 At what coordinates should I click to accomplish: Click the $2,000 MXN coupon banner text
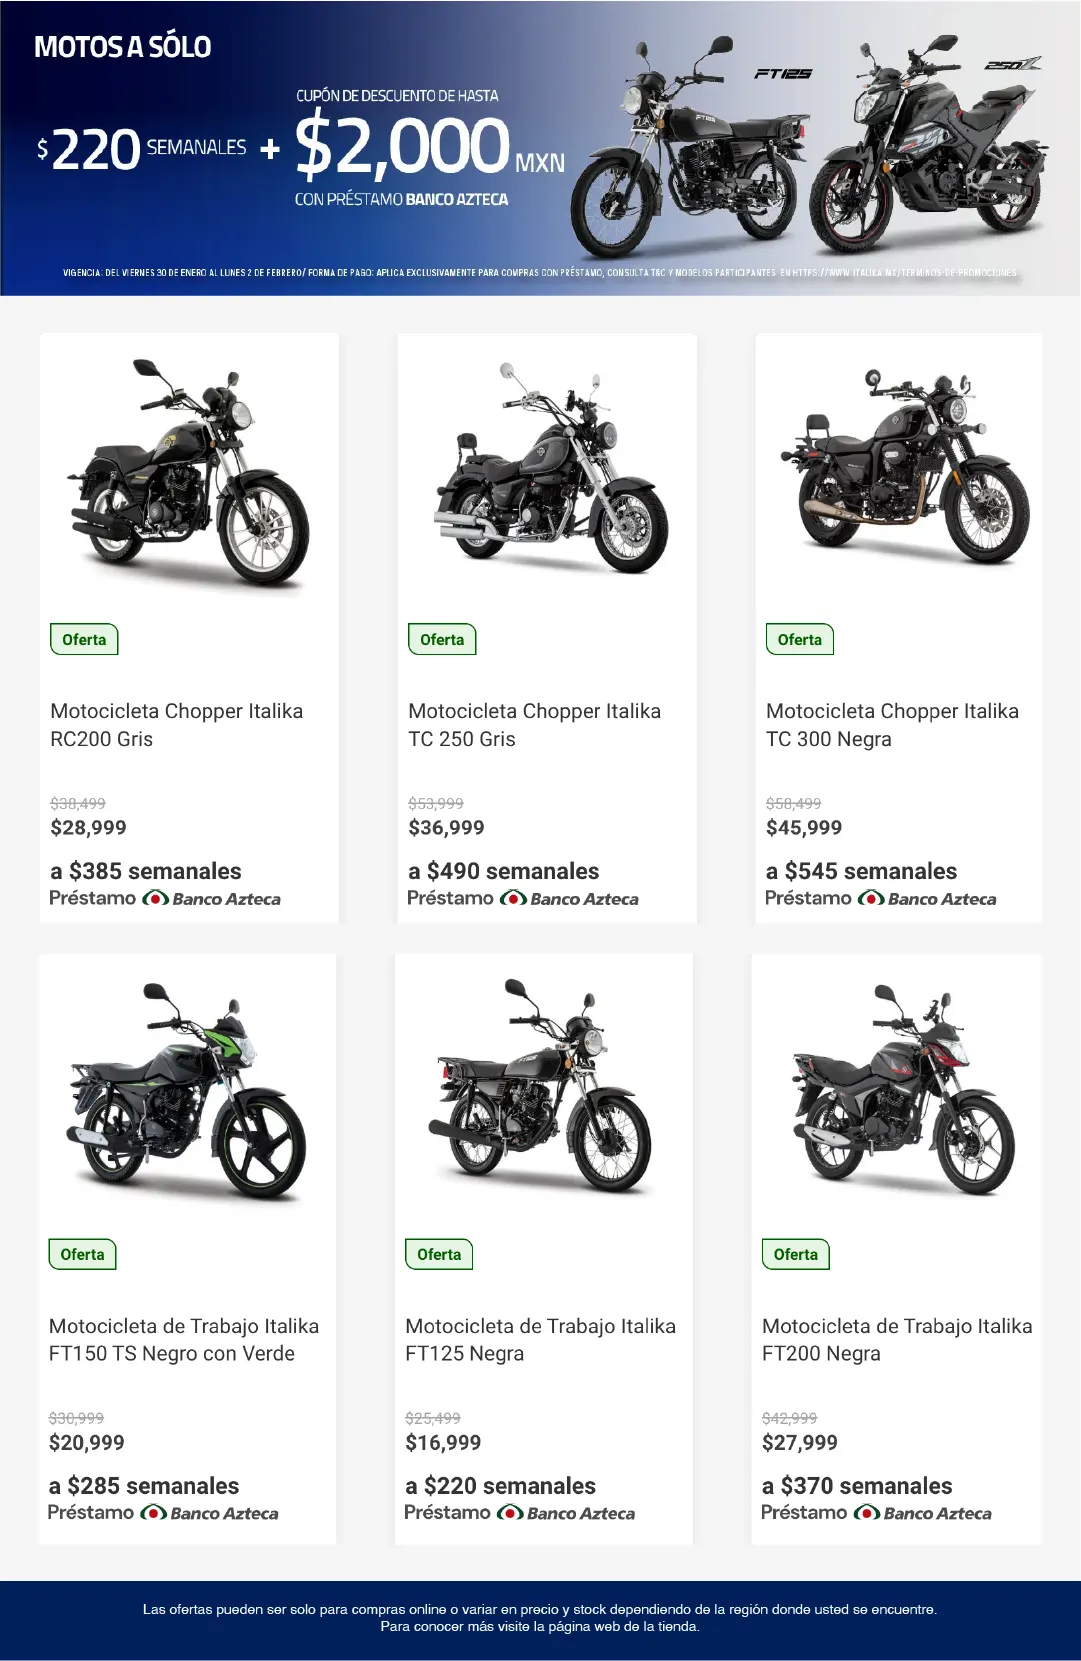point(430,147)
